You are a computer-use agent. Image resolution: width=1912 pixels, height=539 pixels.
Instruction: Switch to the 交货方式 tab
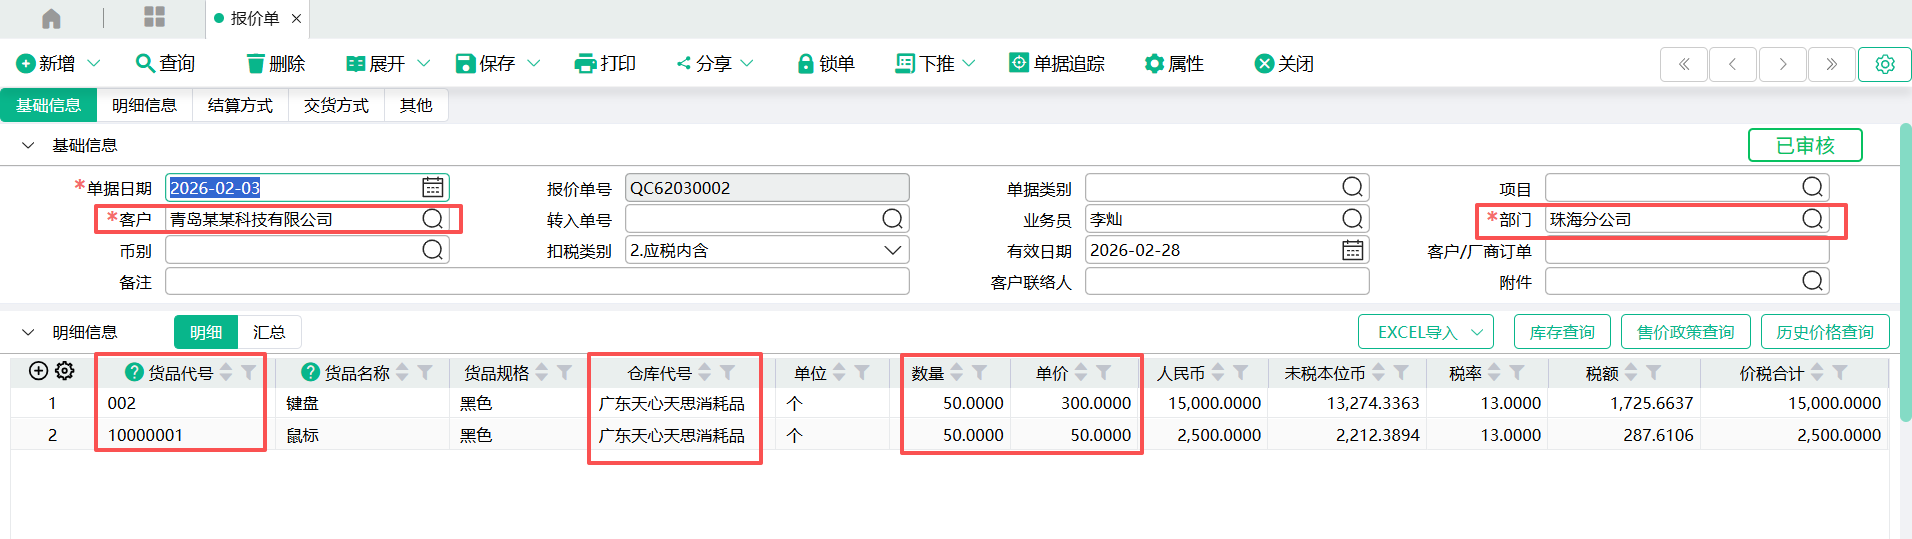click(336, 105)
